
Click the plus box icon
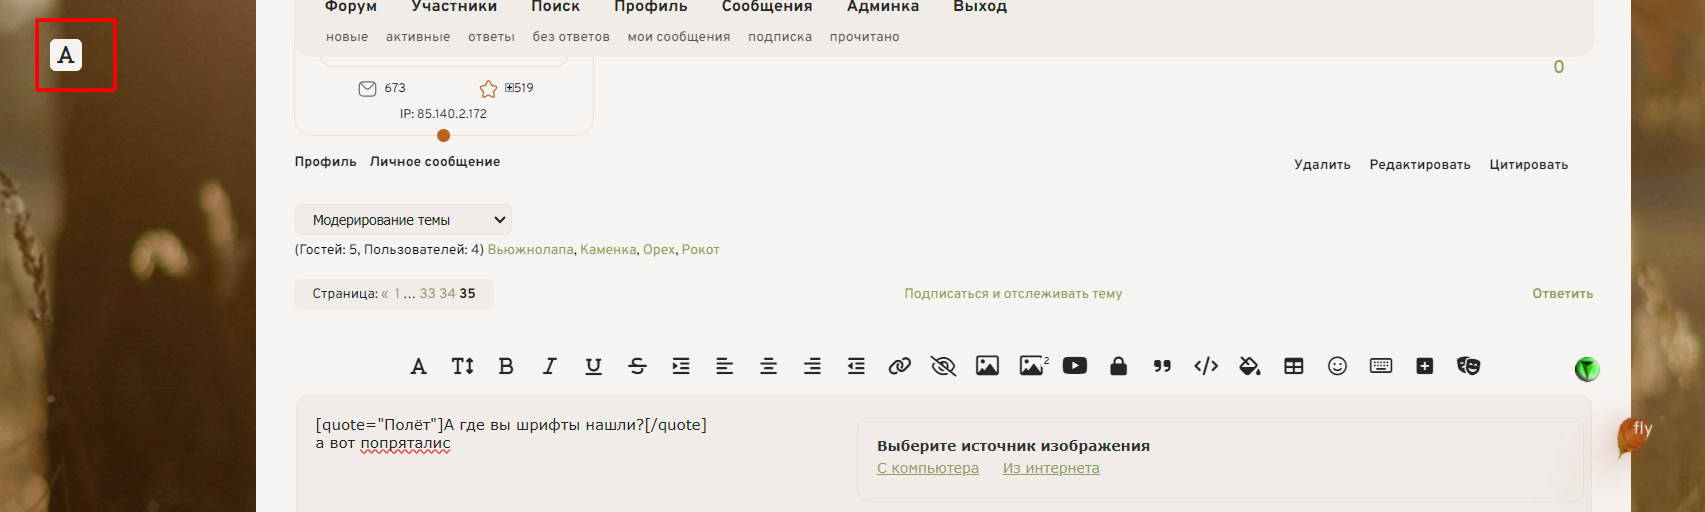1425,366
